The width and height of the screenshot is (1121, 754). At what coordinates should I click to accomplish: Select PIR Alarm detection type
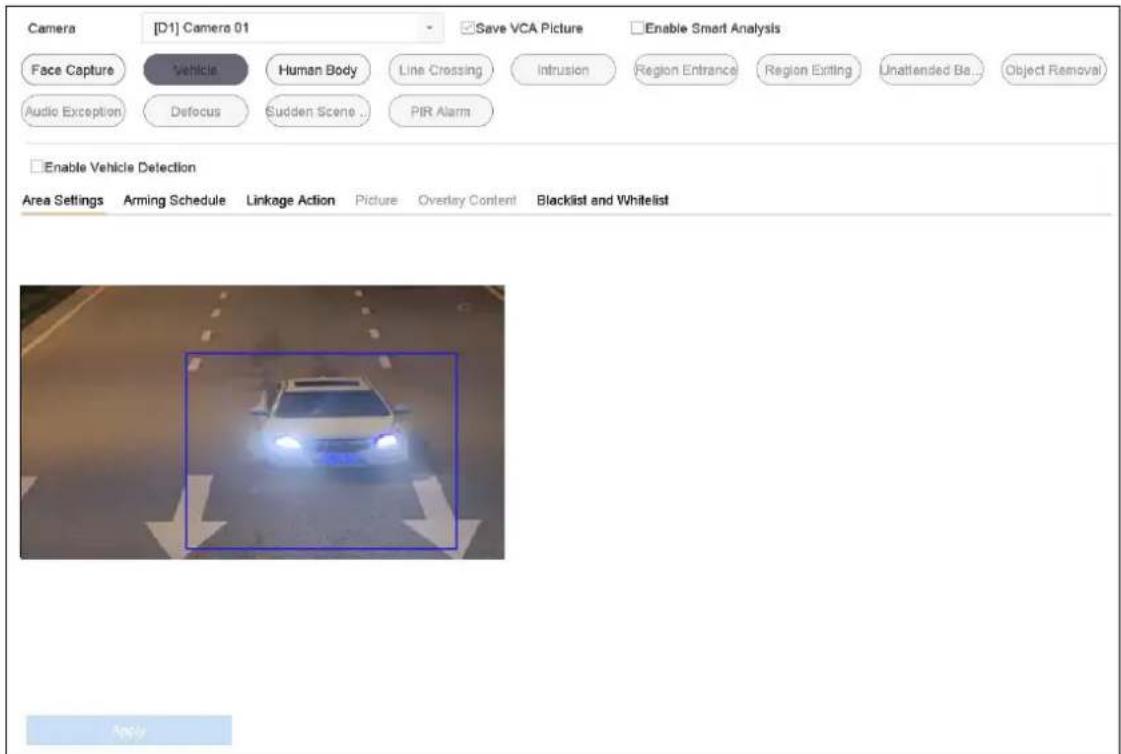(x=440, y=111)
